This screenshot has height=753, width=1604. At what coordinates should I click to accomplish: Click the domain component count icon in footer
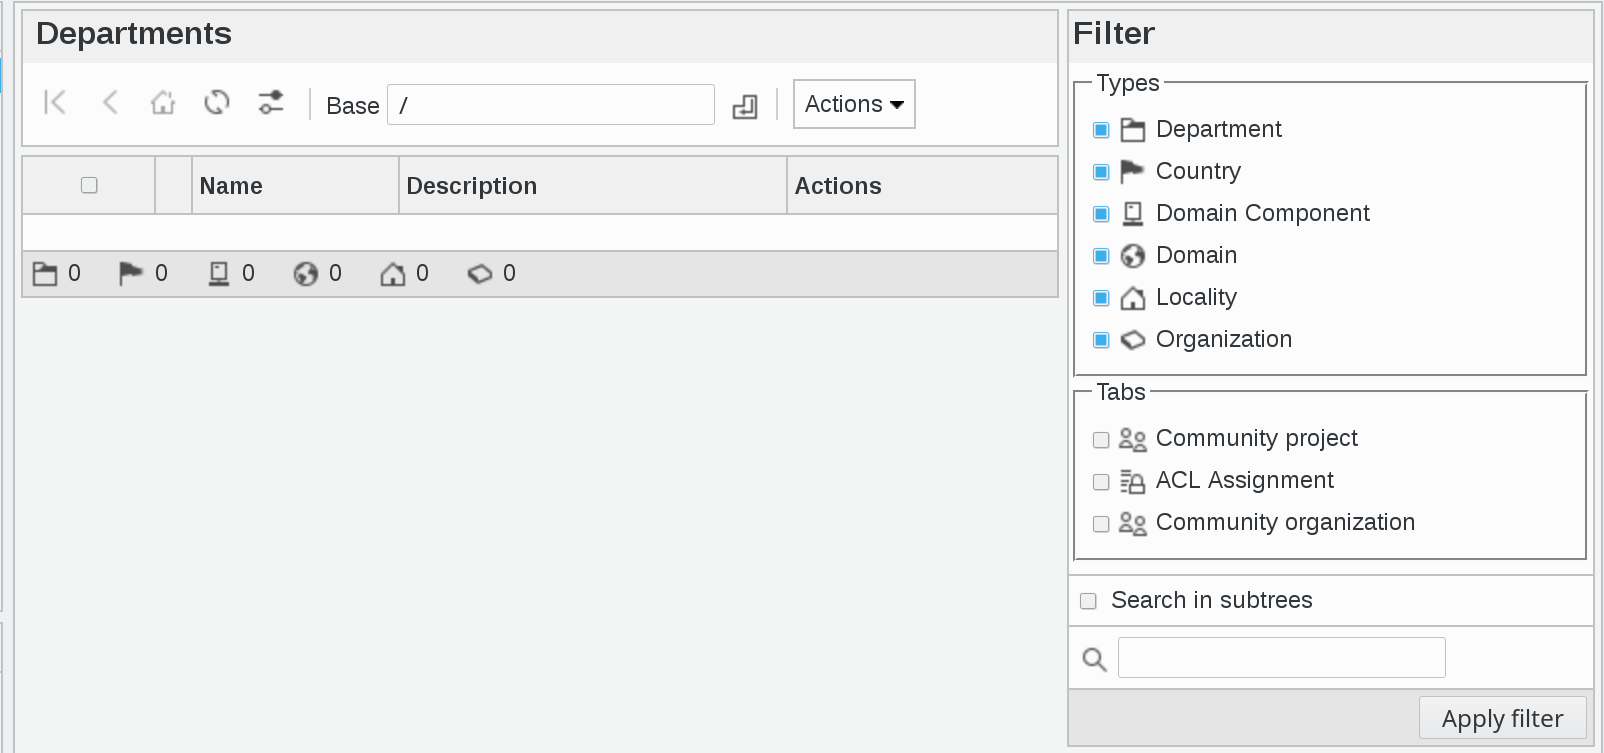[219, 274]
